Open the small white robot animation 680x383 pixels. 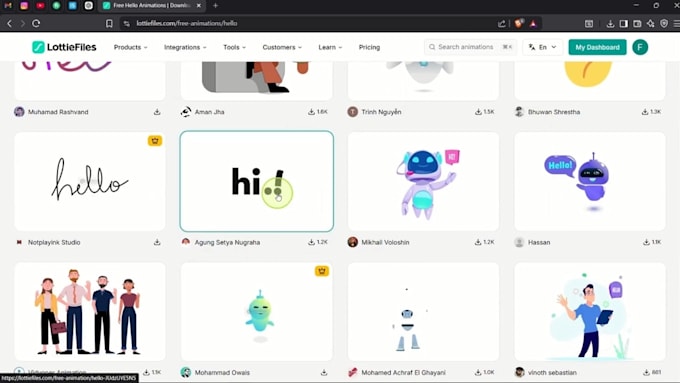pos(423,311)
